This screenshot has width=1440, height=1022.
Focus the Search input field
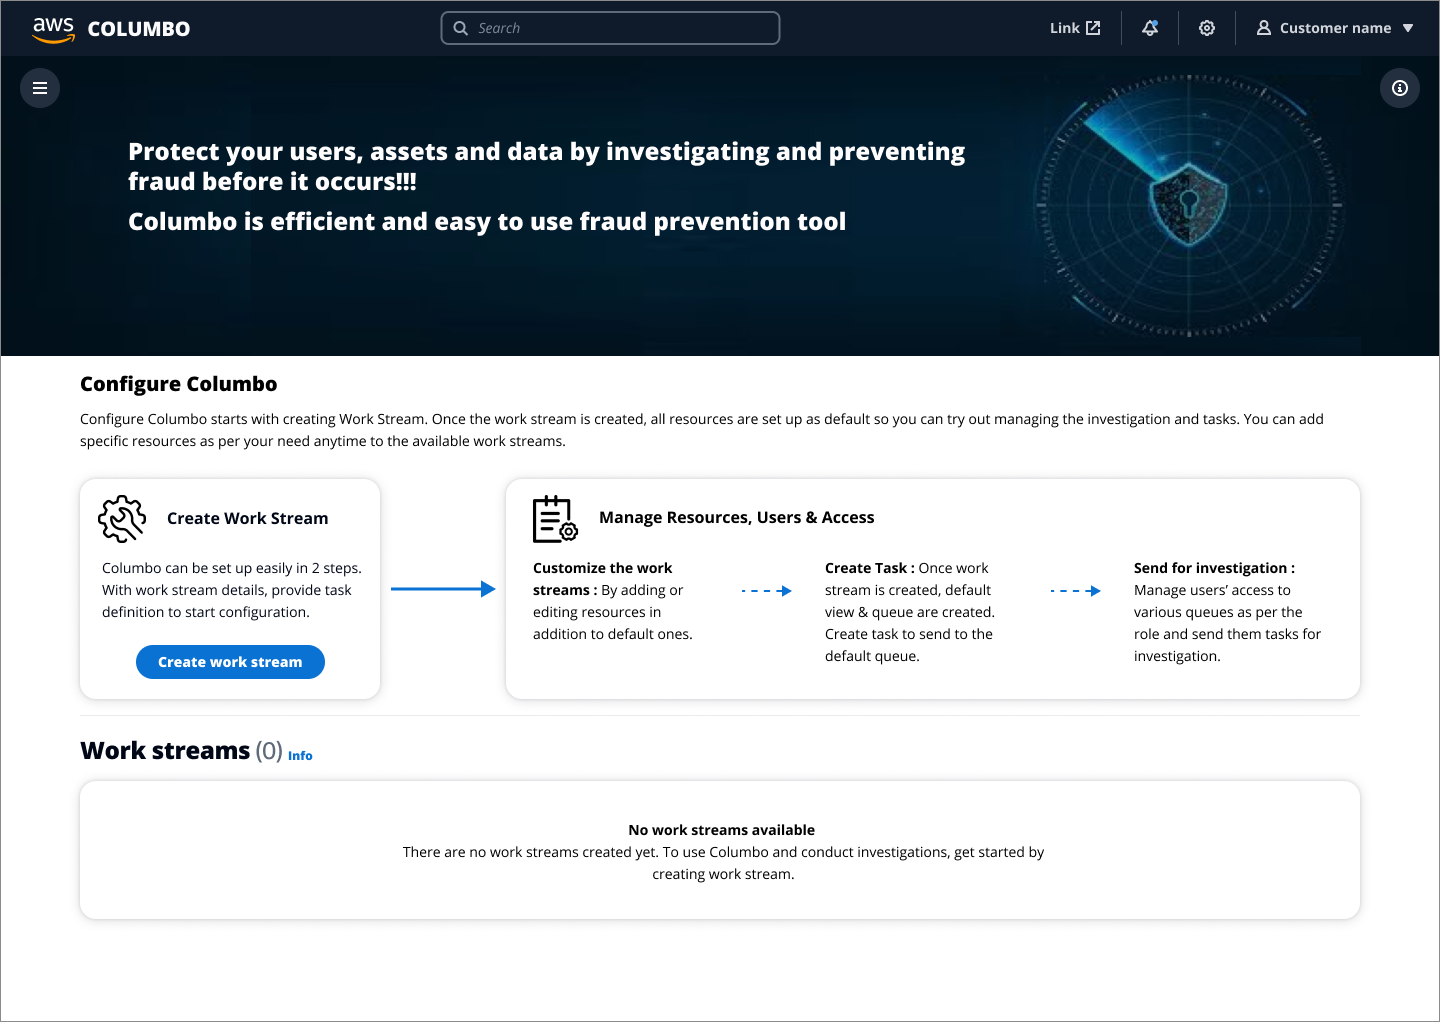tap(610, 28)
